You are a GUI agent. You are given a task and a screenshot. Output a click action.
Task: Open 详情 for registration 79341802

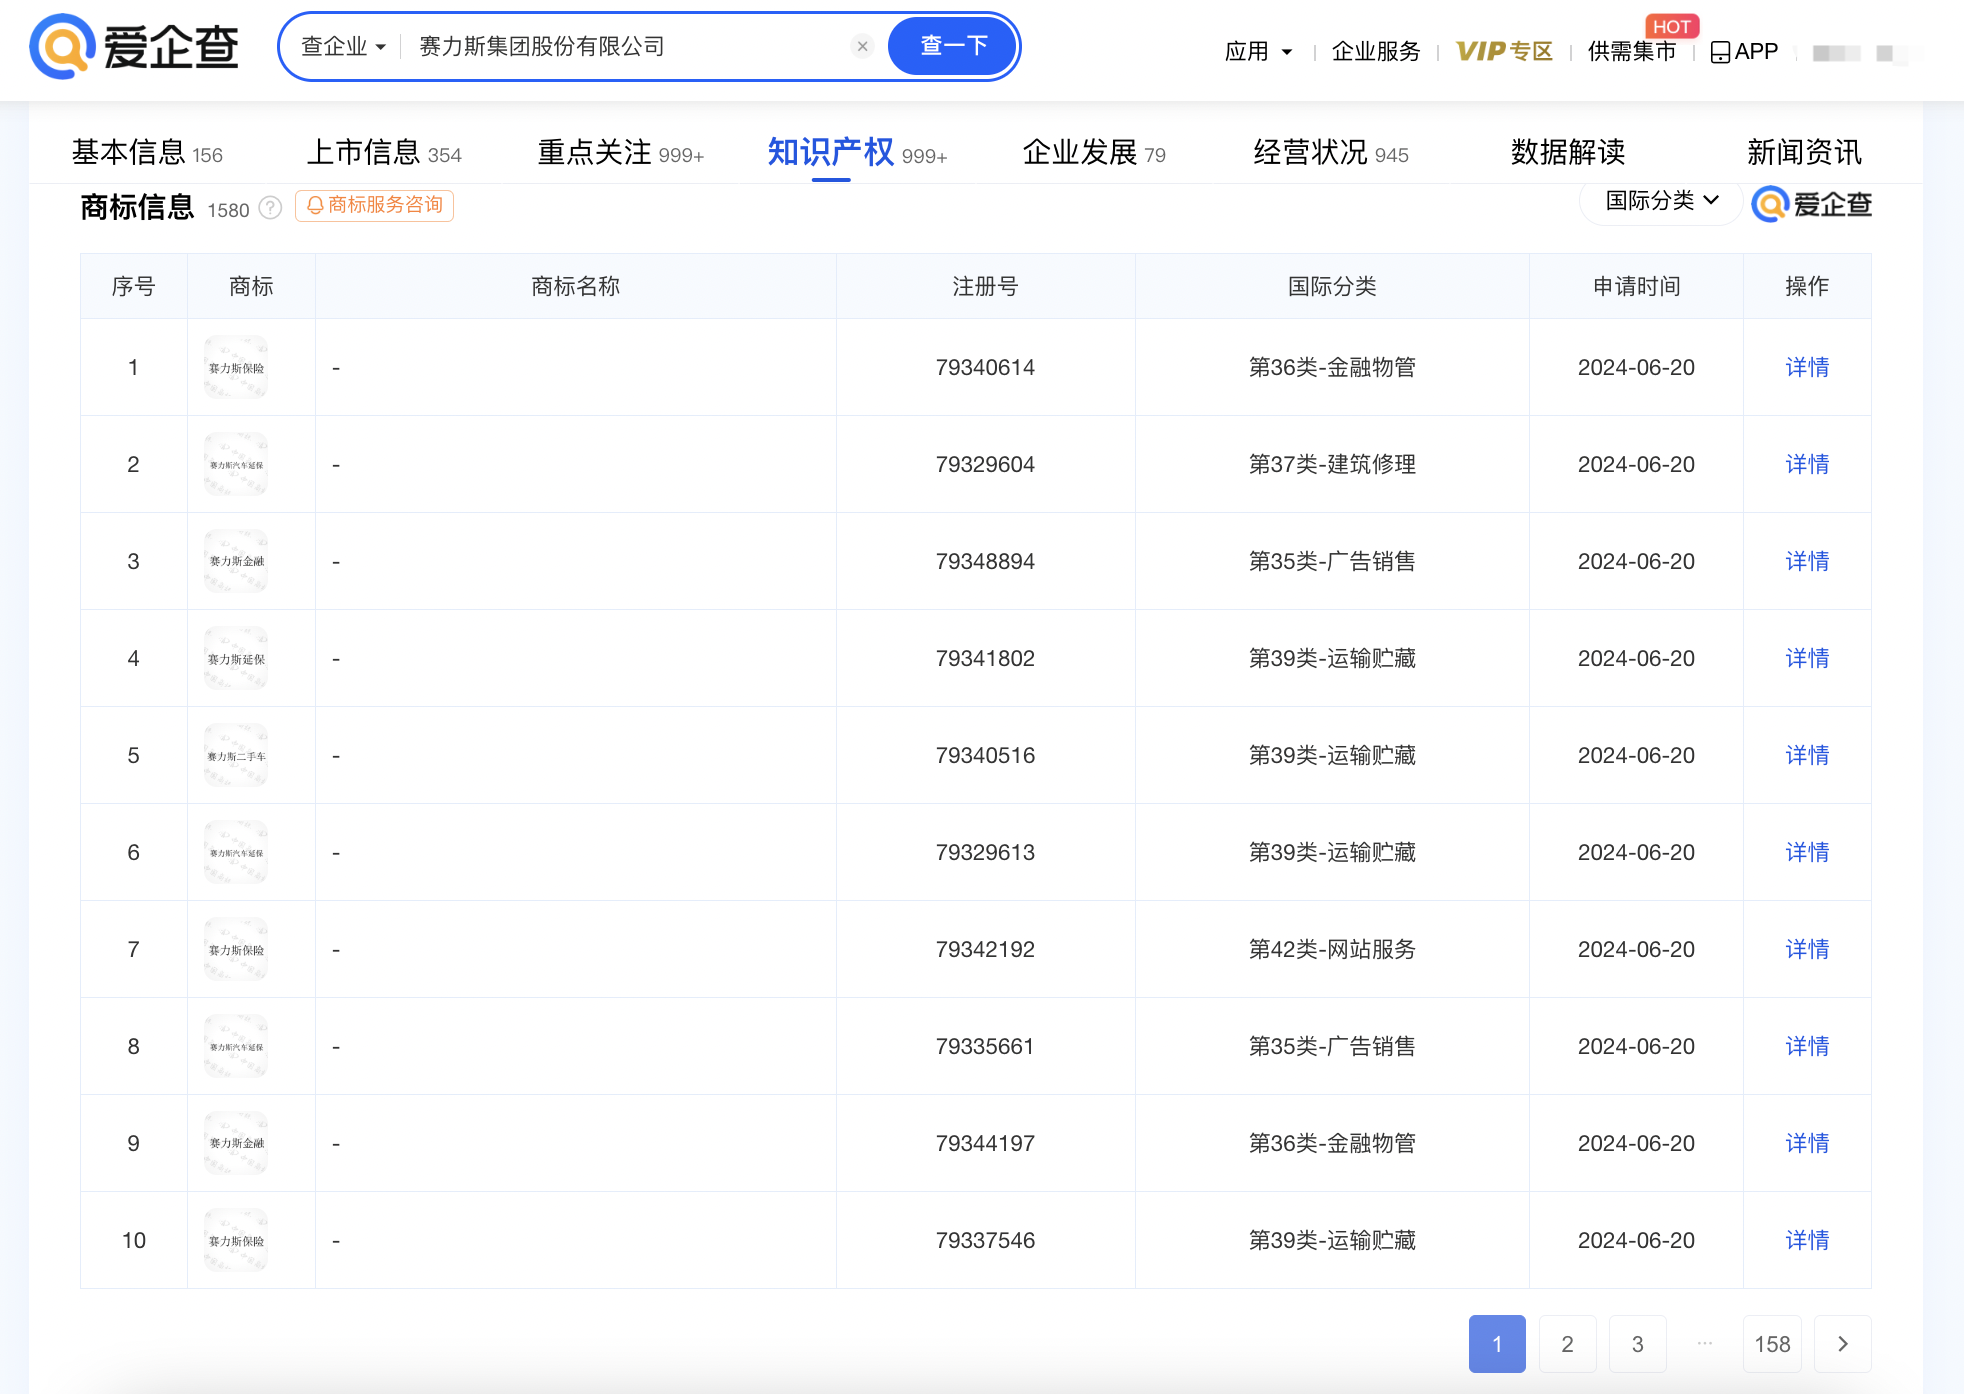pos(1807,658)
